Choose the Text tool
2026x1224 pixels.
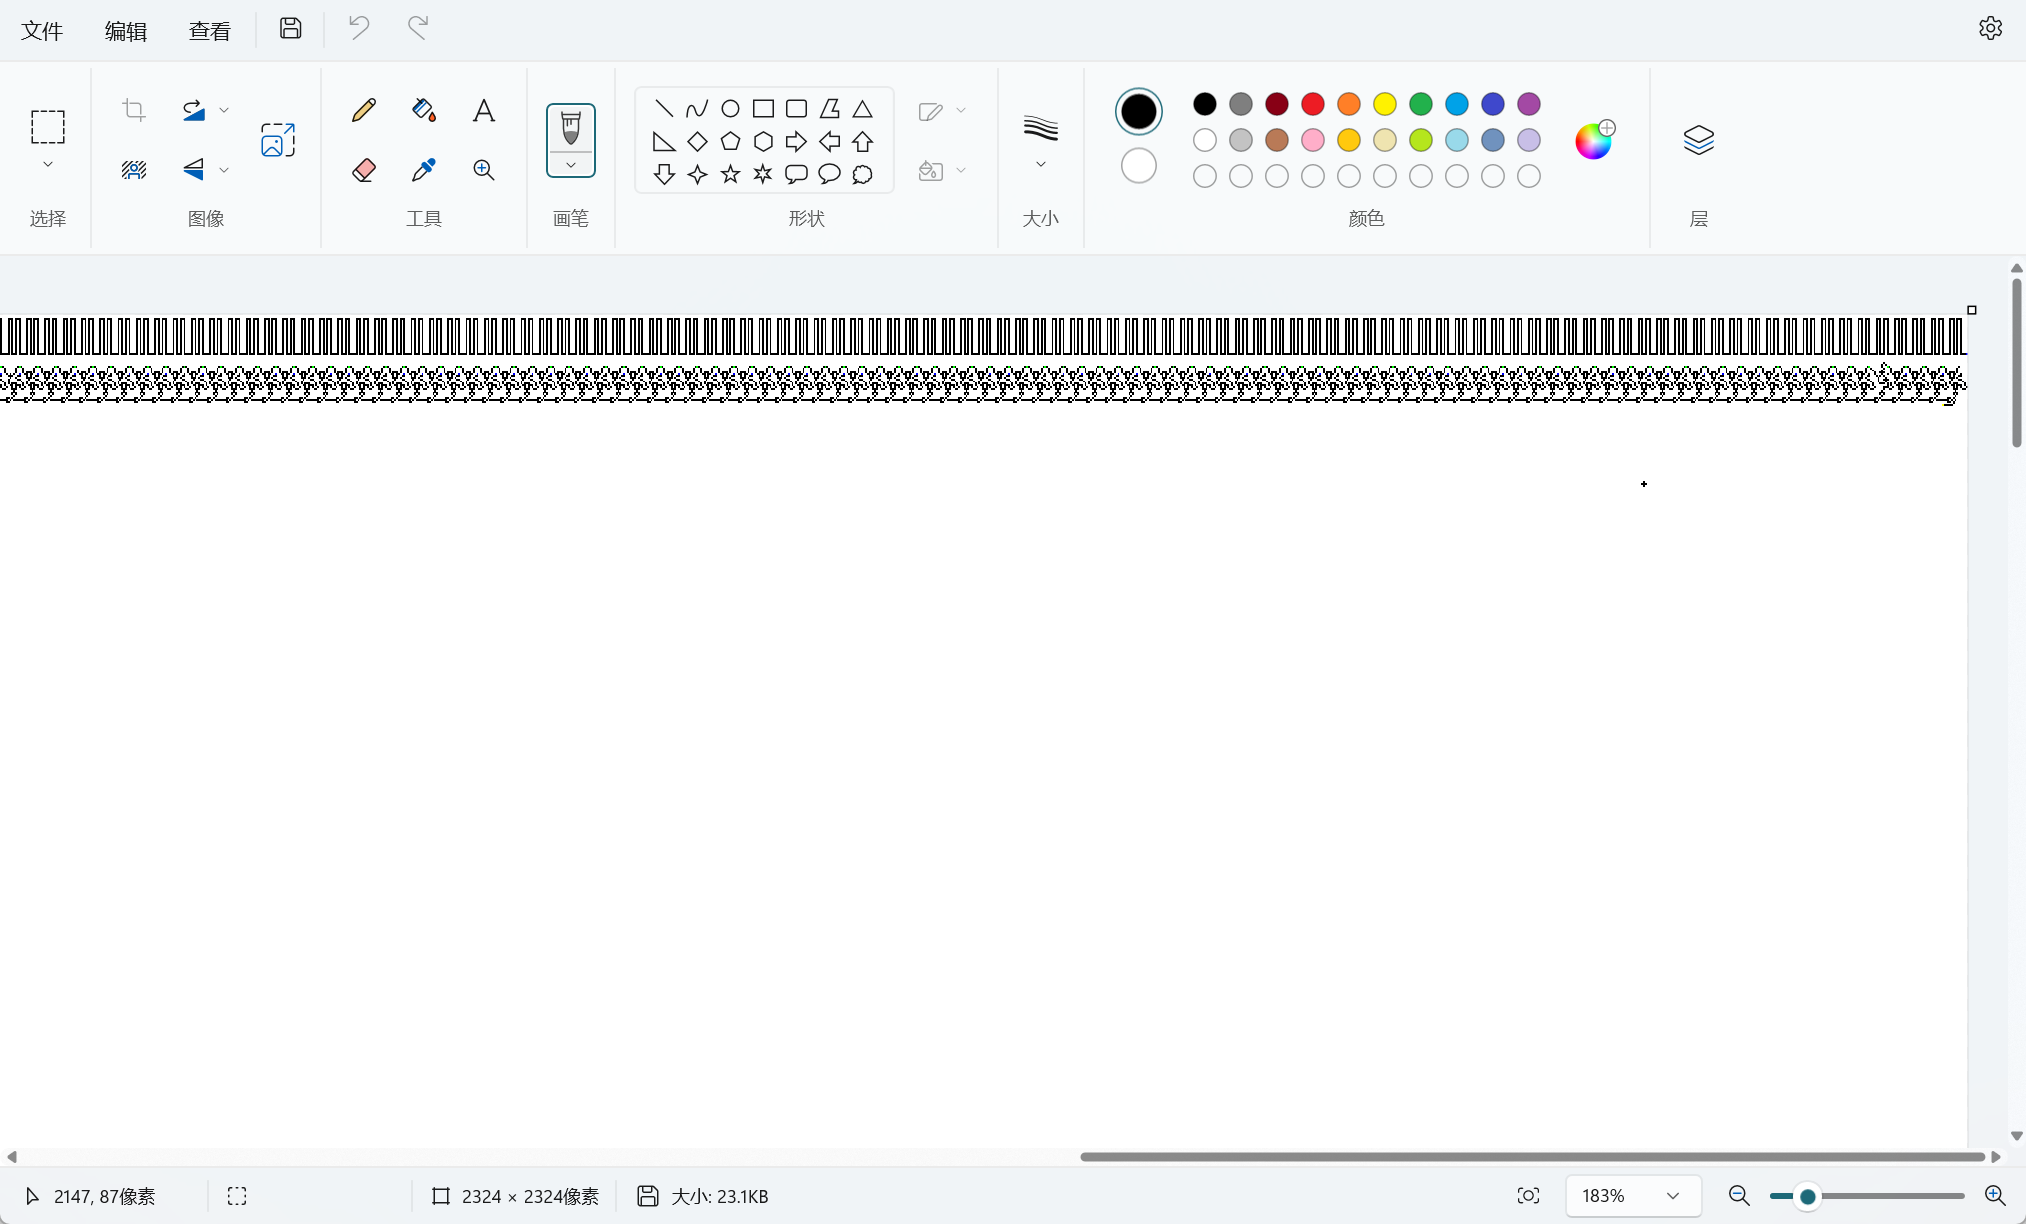pyautogui.click(x=484, y=110)
